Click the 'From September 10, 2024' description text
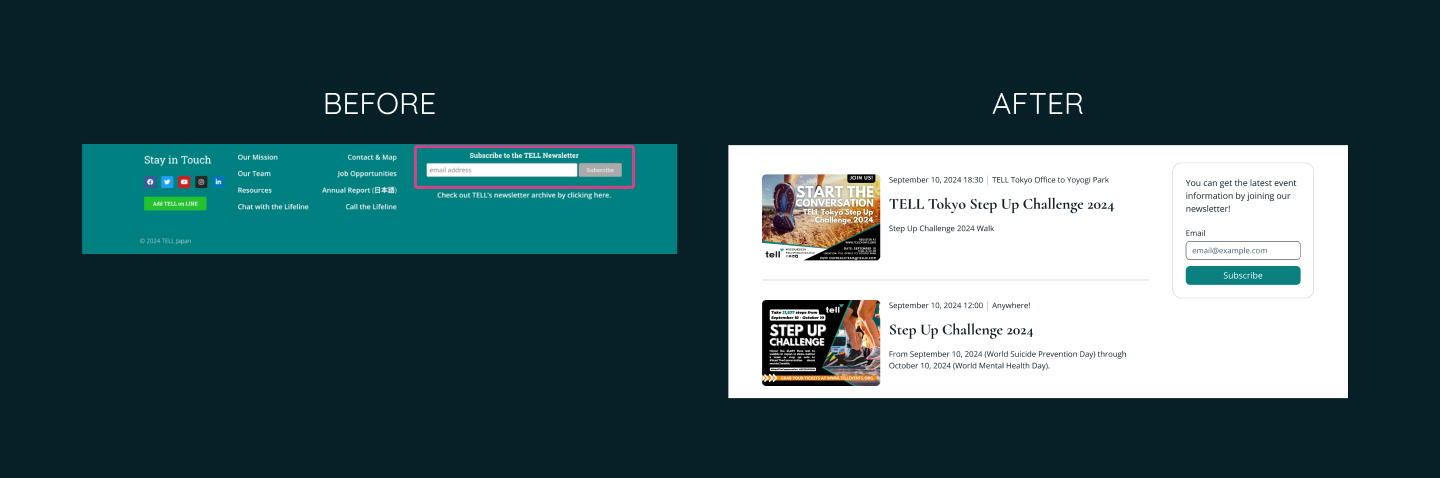1440x478 pixels. (1007, 359)
